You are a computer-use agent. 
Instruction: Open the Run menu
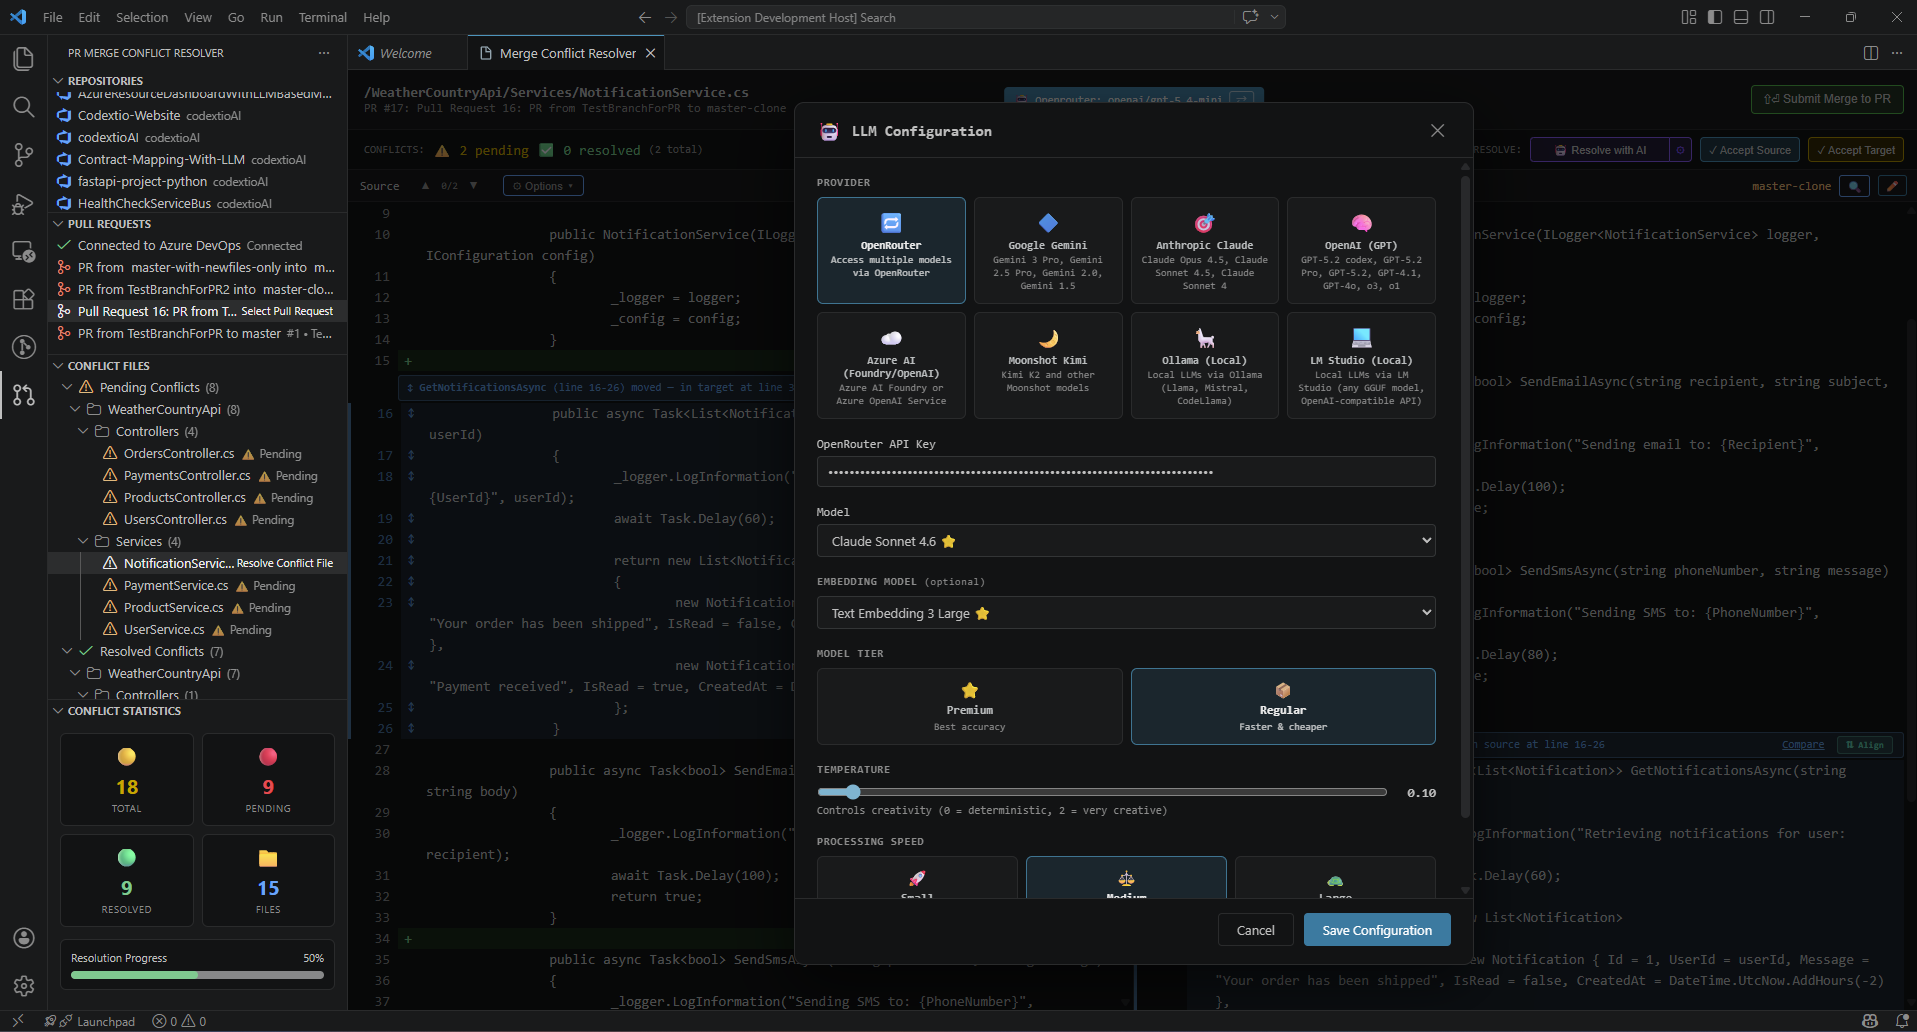click(271, 17)
